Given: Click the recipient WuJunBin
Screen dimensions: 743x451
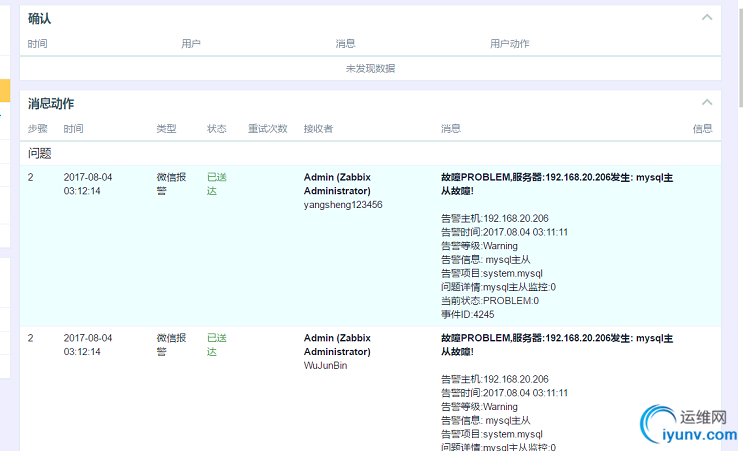Looking at the screenshot, I should 326,366.
